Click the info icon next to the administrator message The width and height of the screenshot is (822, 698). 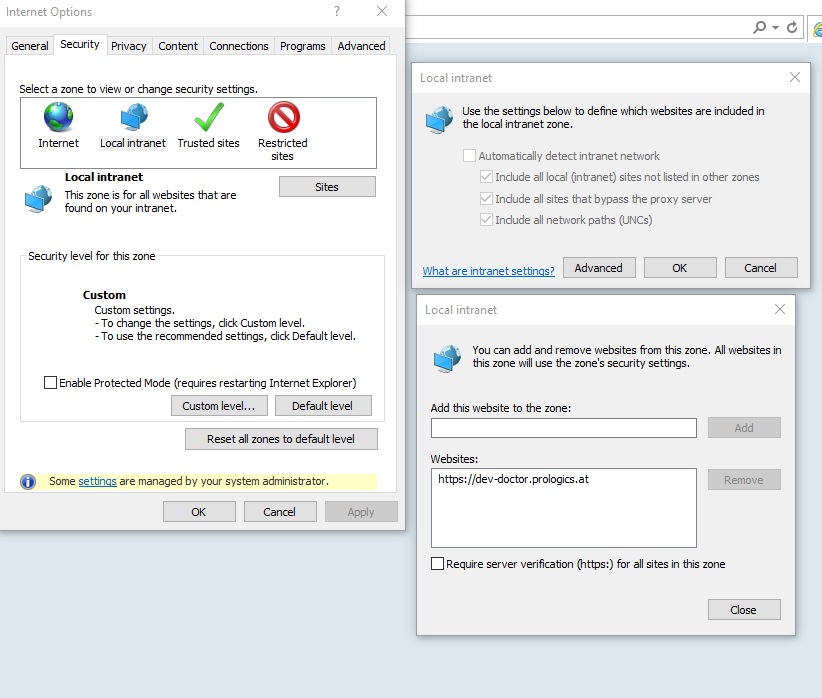click(27, 481)
